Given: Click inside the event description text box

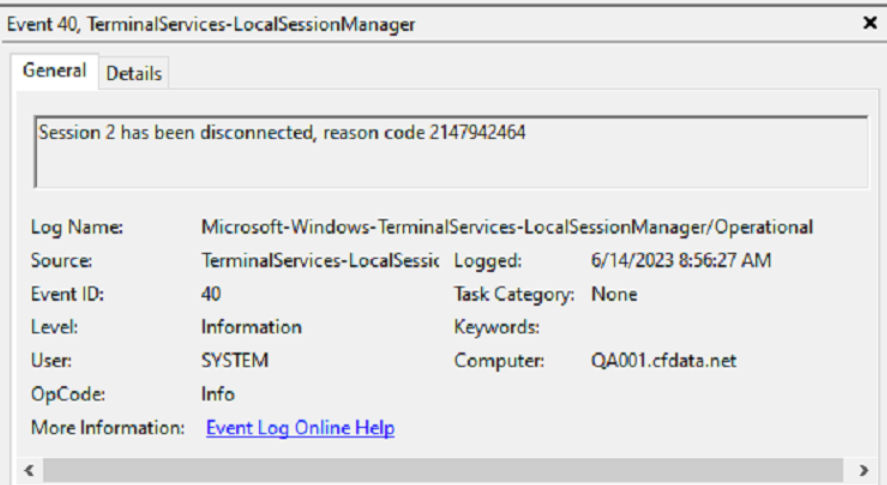Looking at the screenshot, I should point(451,152).
